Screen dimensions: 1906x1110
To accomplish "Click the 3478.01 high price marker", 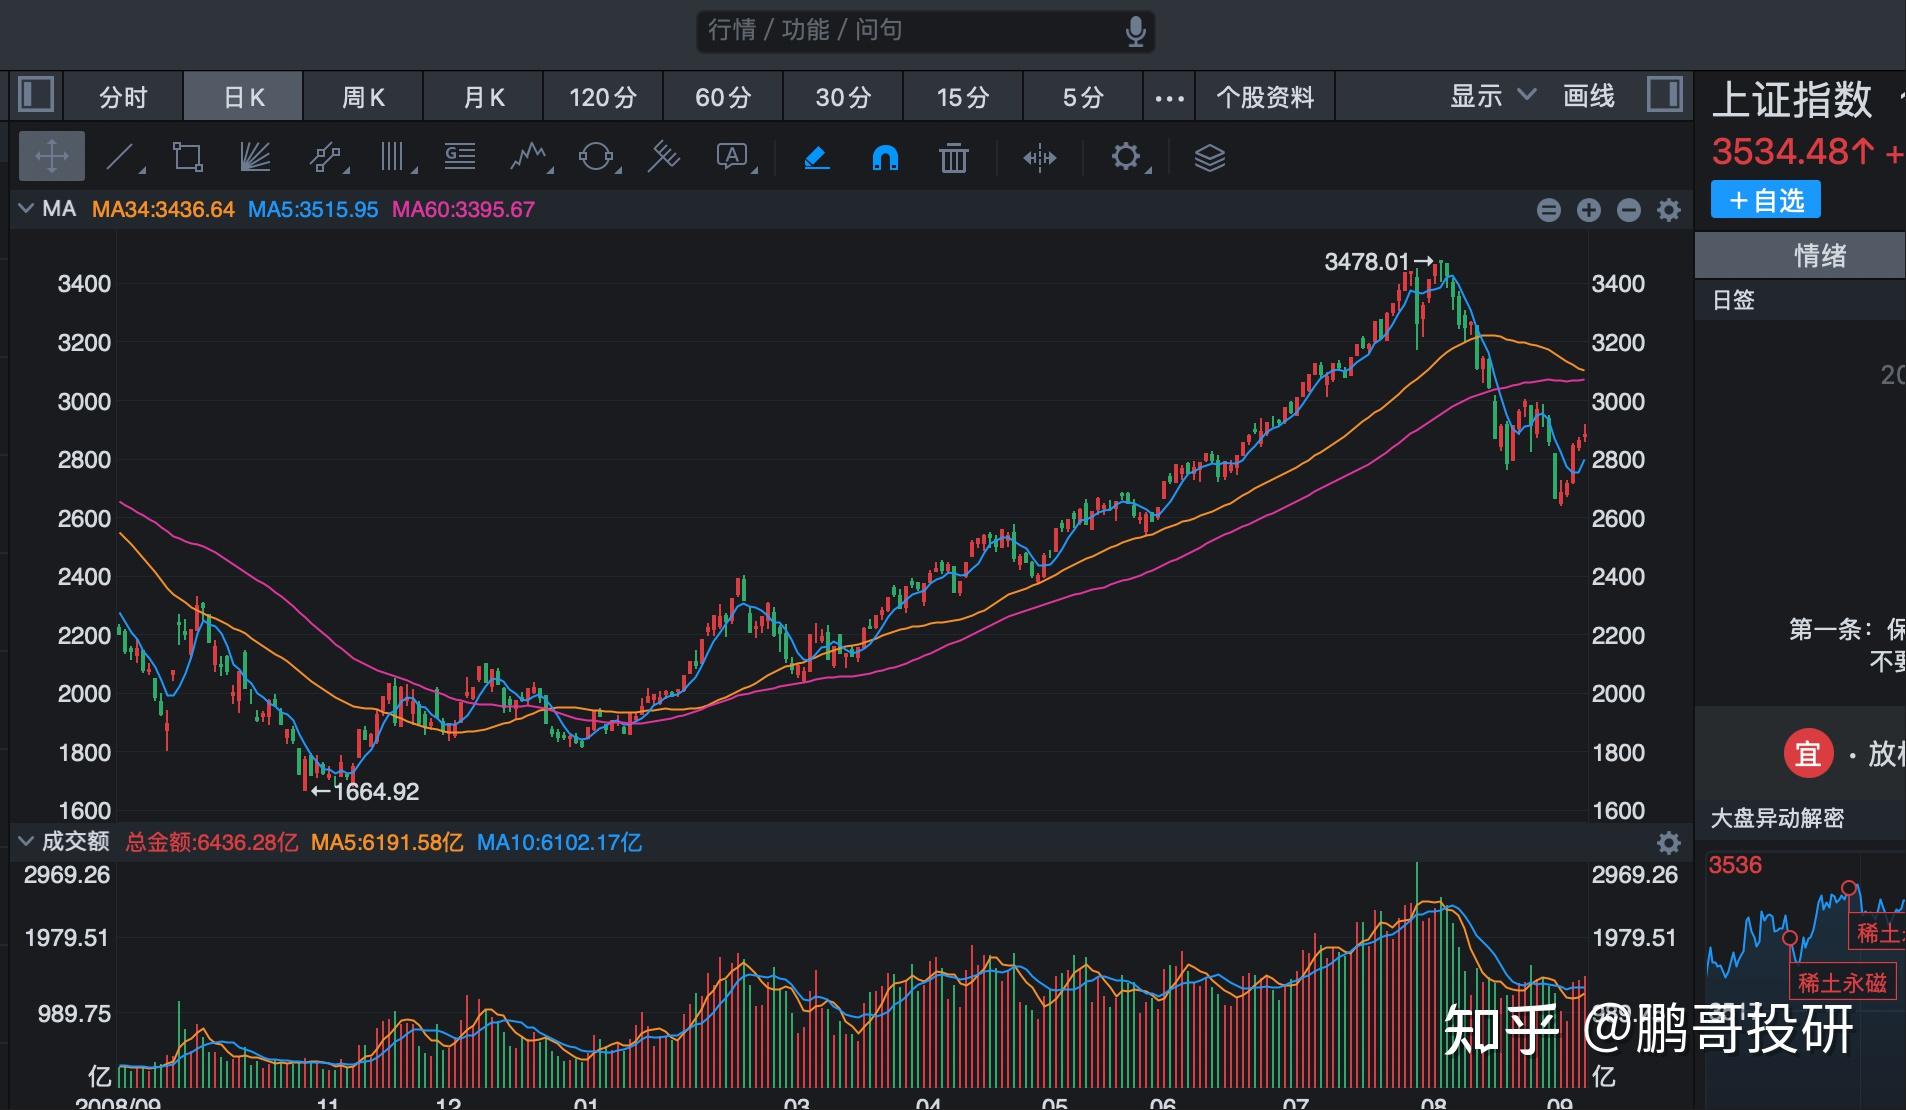I will point(1378,262).
